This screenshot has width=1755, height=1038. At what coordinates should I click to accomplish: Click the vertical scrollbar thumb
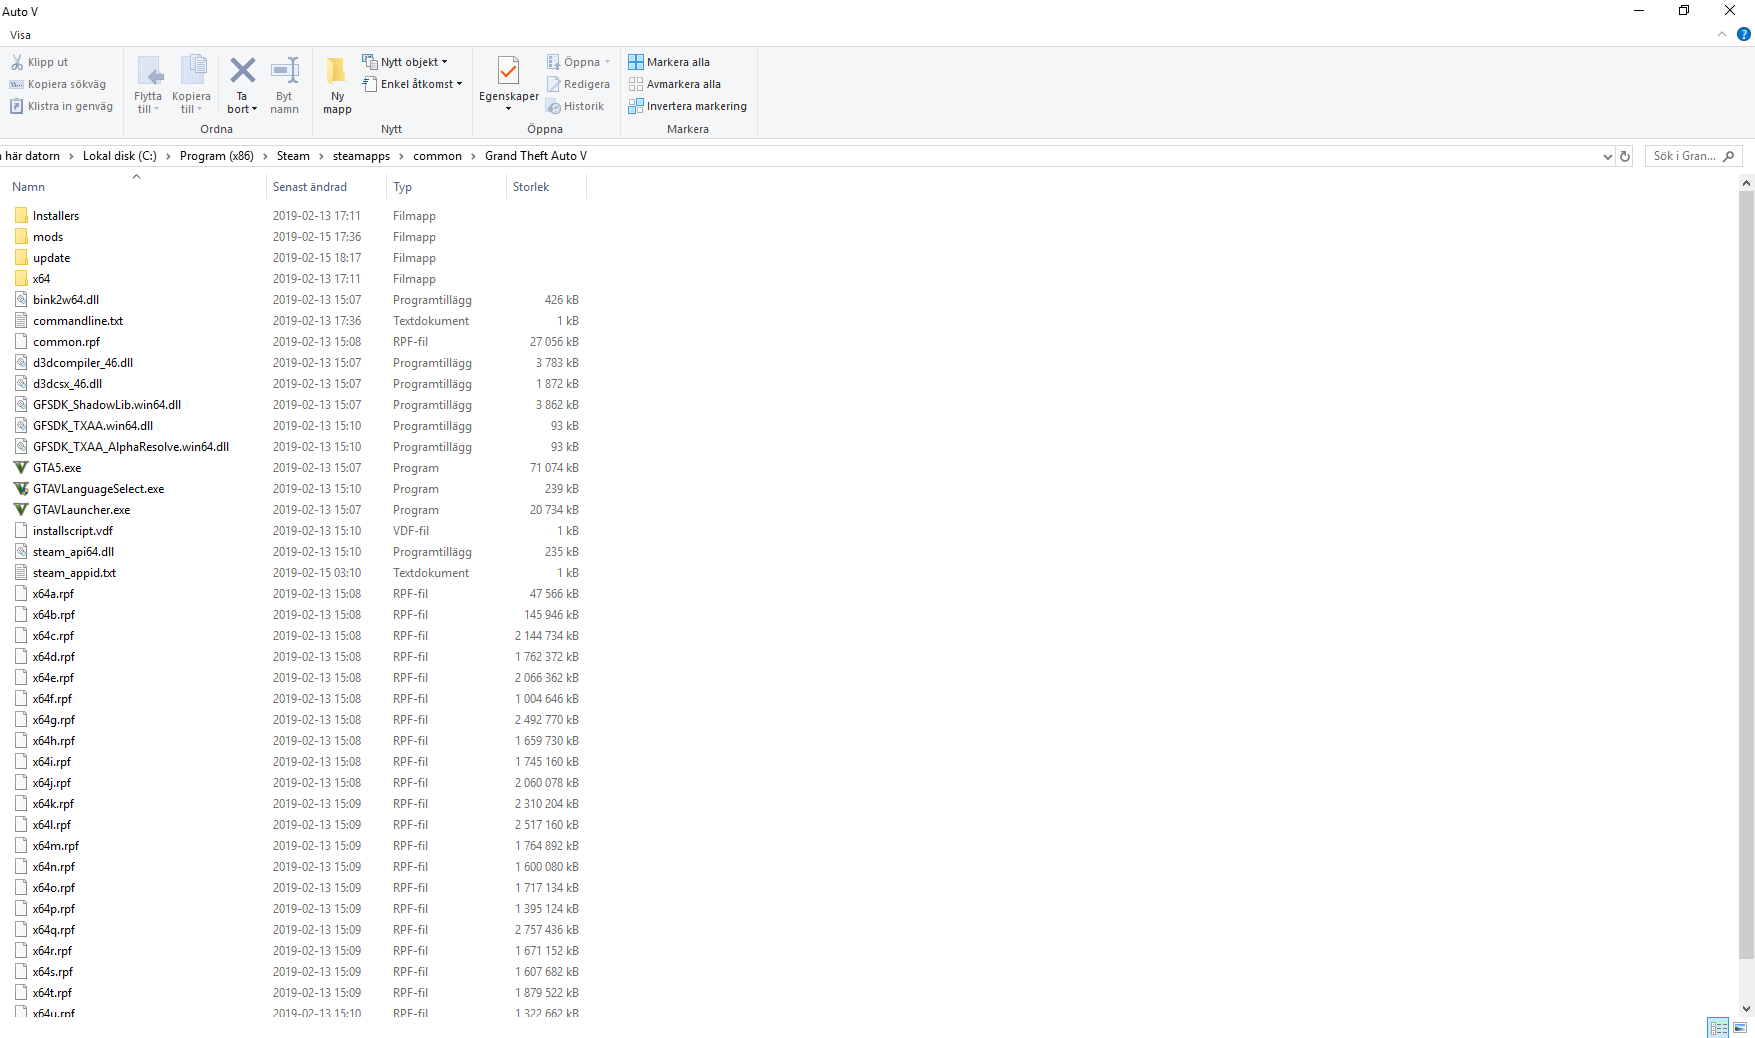pyautogui.click(x=1746, y=575)
